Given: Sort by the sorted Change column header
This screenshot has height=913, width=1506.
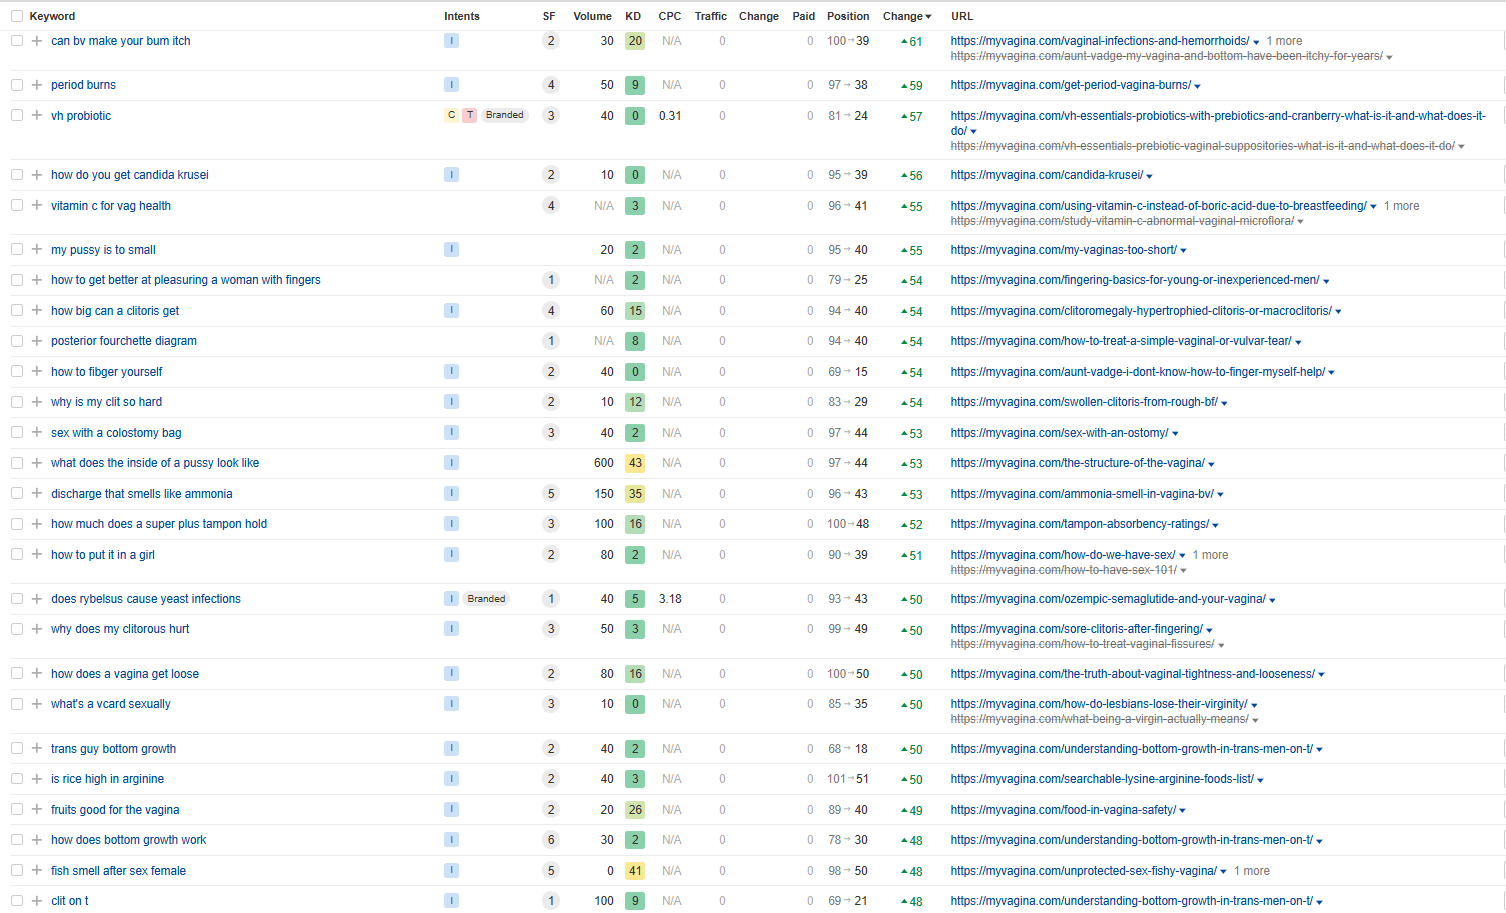Looking at the screenshot, I should tap(906, 16).
